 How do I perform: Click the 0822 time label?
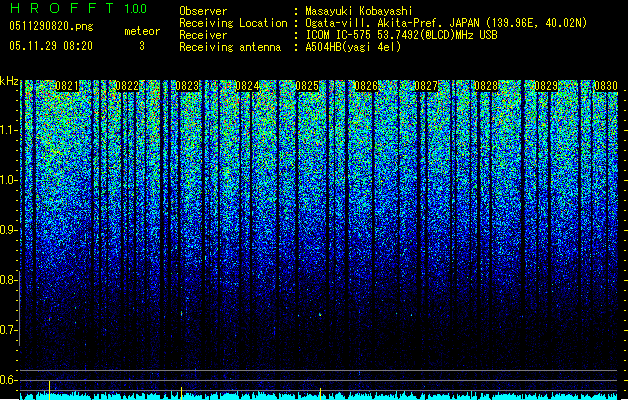(127, 86)
